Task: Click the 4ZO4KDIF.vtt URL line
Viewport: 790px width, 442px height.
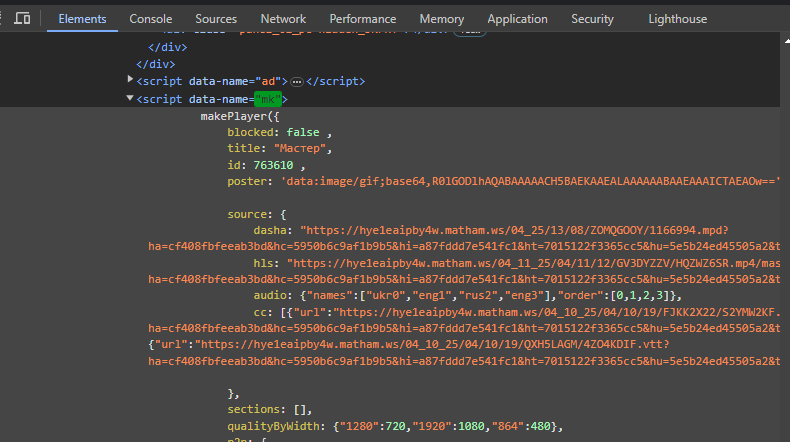Action: [x=409, y=344]
